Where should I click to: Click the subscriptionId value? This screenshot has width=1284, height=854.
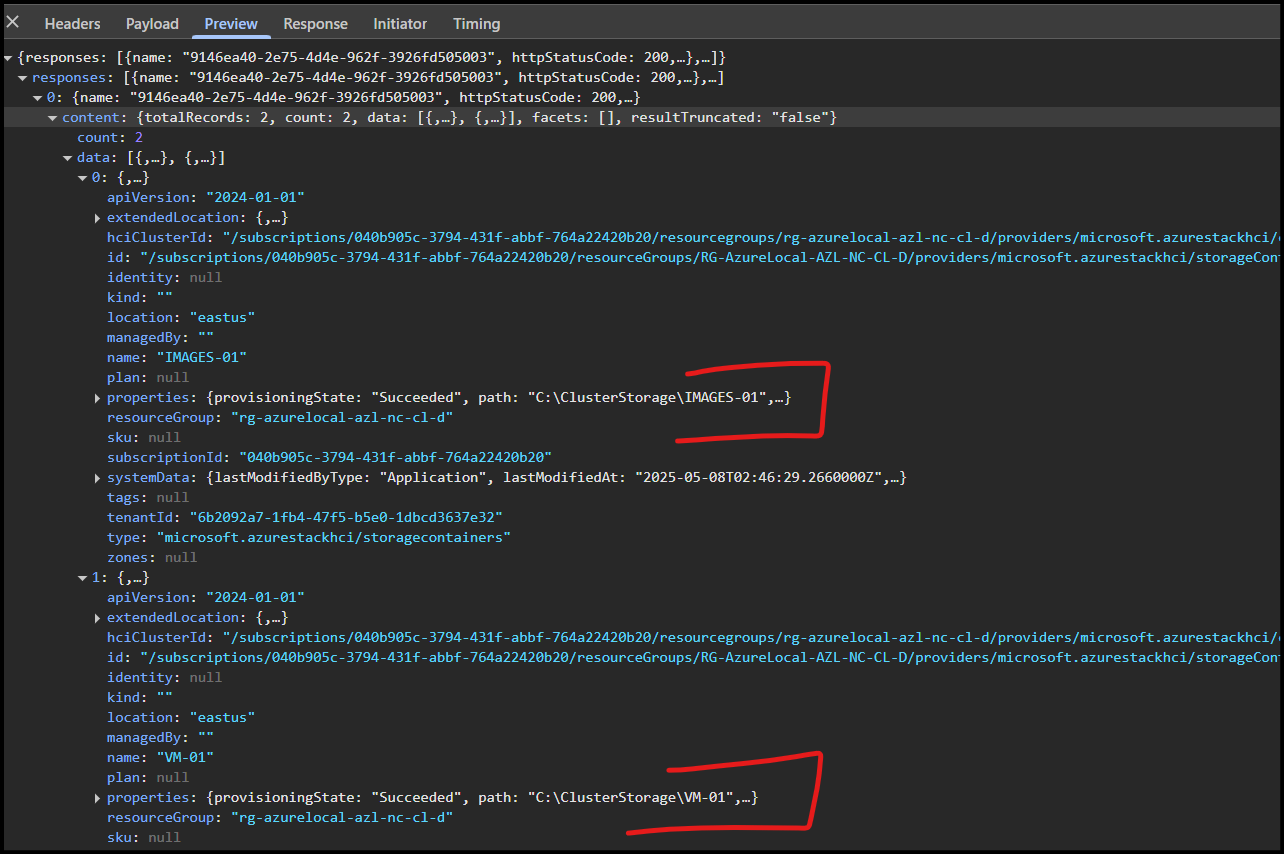[395, 458]
